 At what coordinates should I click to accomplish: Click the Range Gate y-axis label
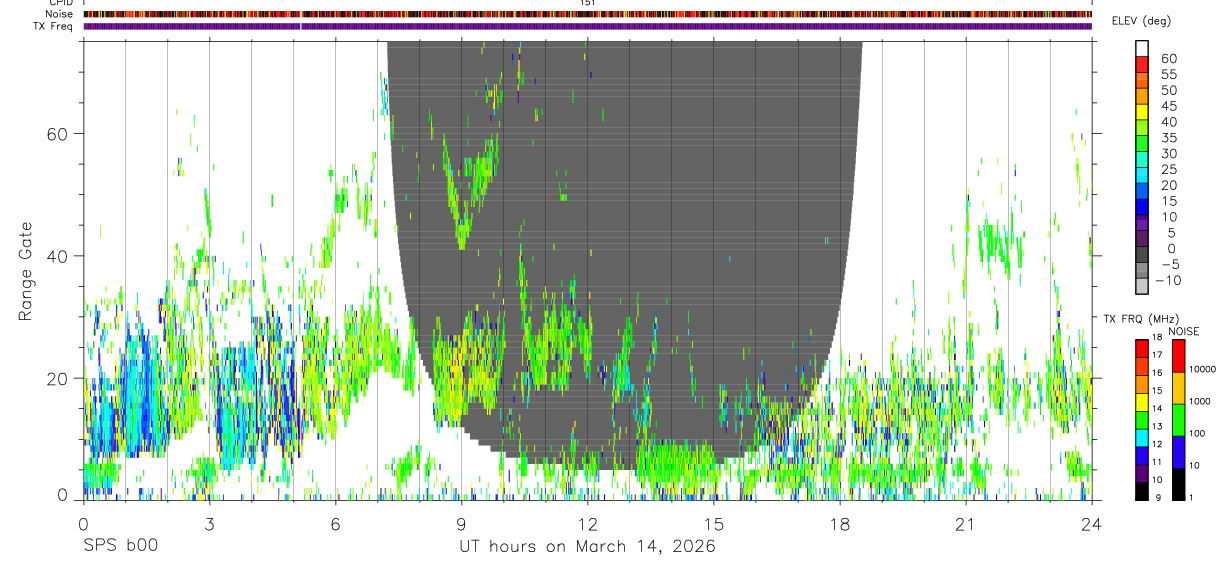(28, 270)
